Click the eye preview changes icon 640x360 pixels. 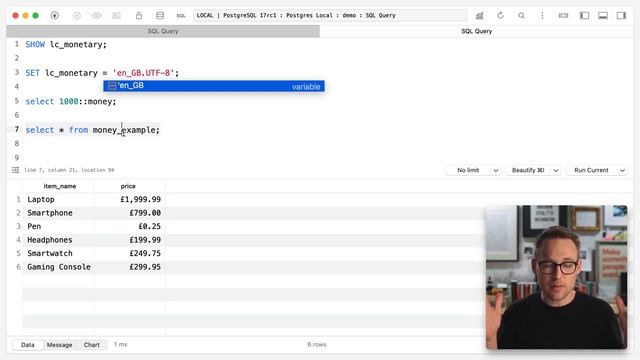coord(97,16)
